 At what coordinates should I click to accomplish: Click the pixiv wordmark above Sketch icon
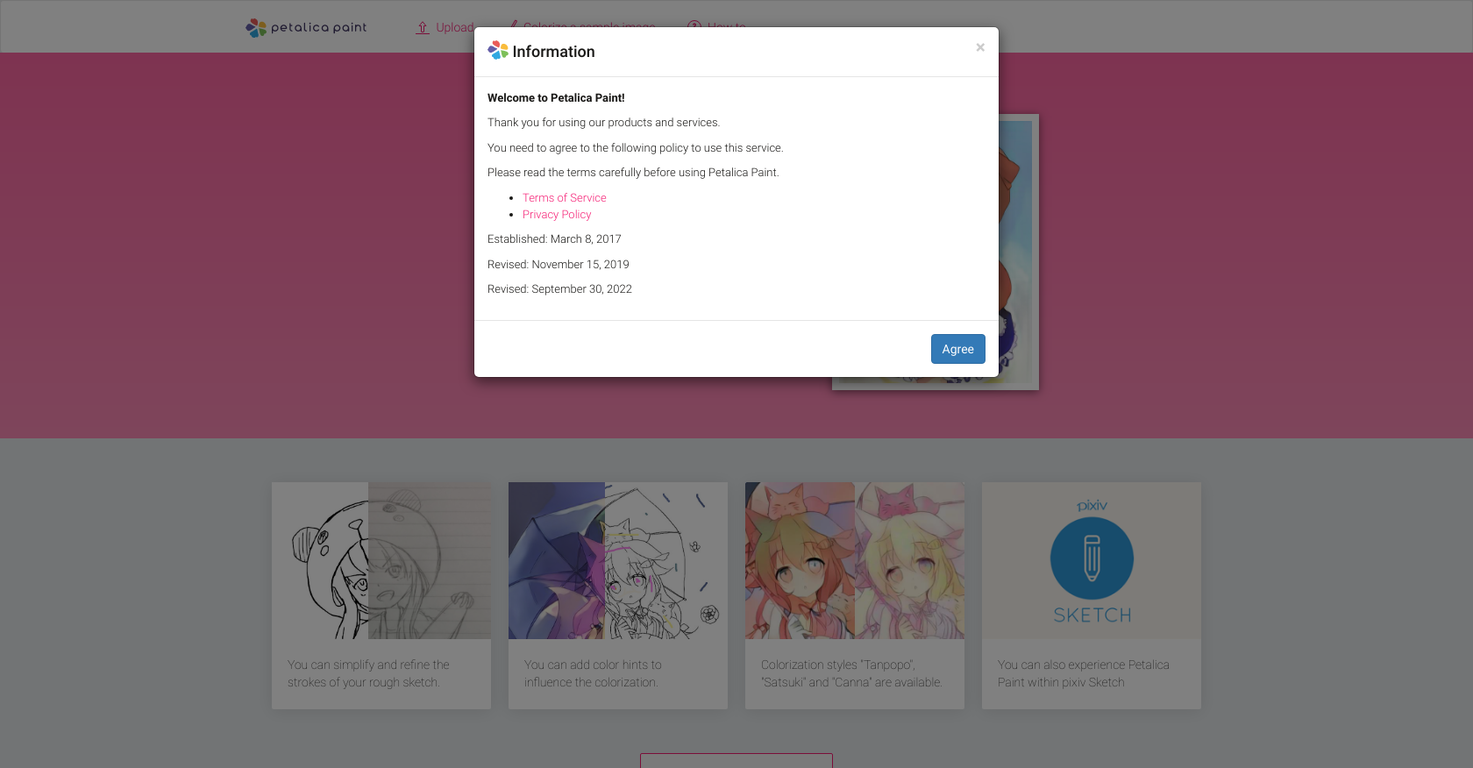coord(1091,505)
